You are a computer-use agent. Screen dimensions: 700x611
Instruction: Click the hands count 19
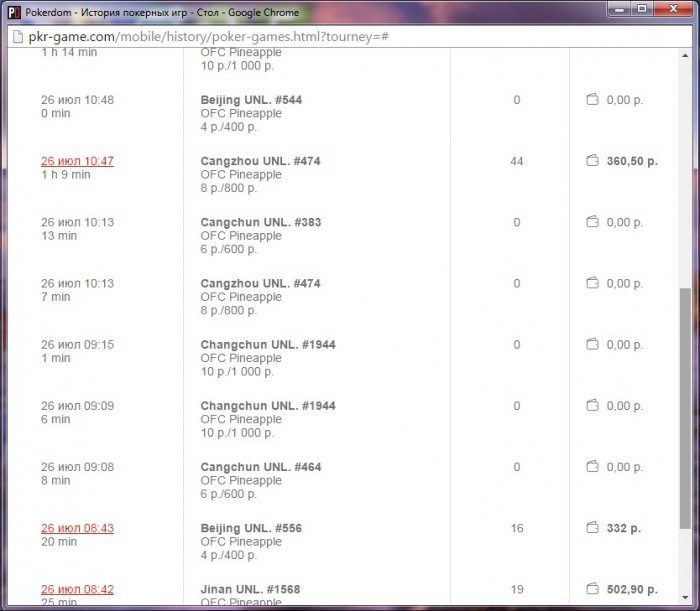(517, 589)
